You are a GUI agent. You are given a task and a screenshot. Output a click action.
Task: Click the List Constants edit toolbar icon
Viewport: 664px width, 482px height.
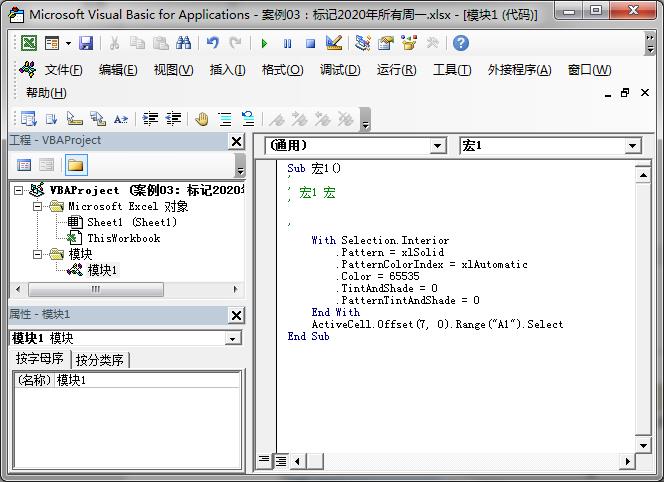click(52, 119)
